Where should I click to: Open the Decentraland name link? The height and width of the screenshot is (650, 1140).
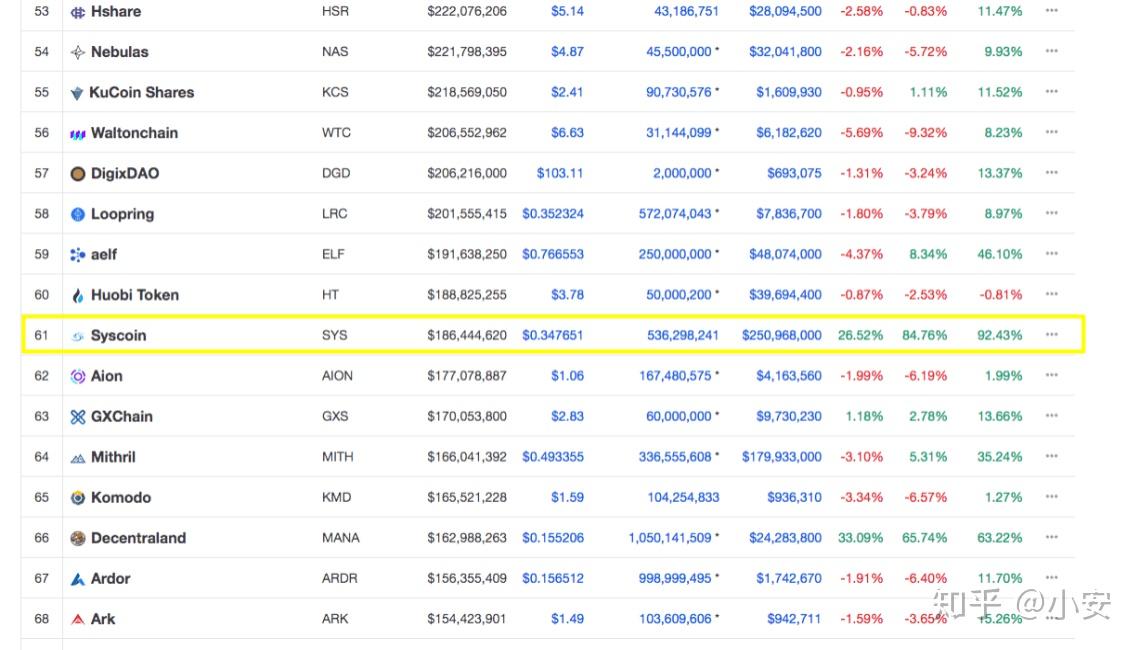[138, 538]
